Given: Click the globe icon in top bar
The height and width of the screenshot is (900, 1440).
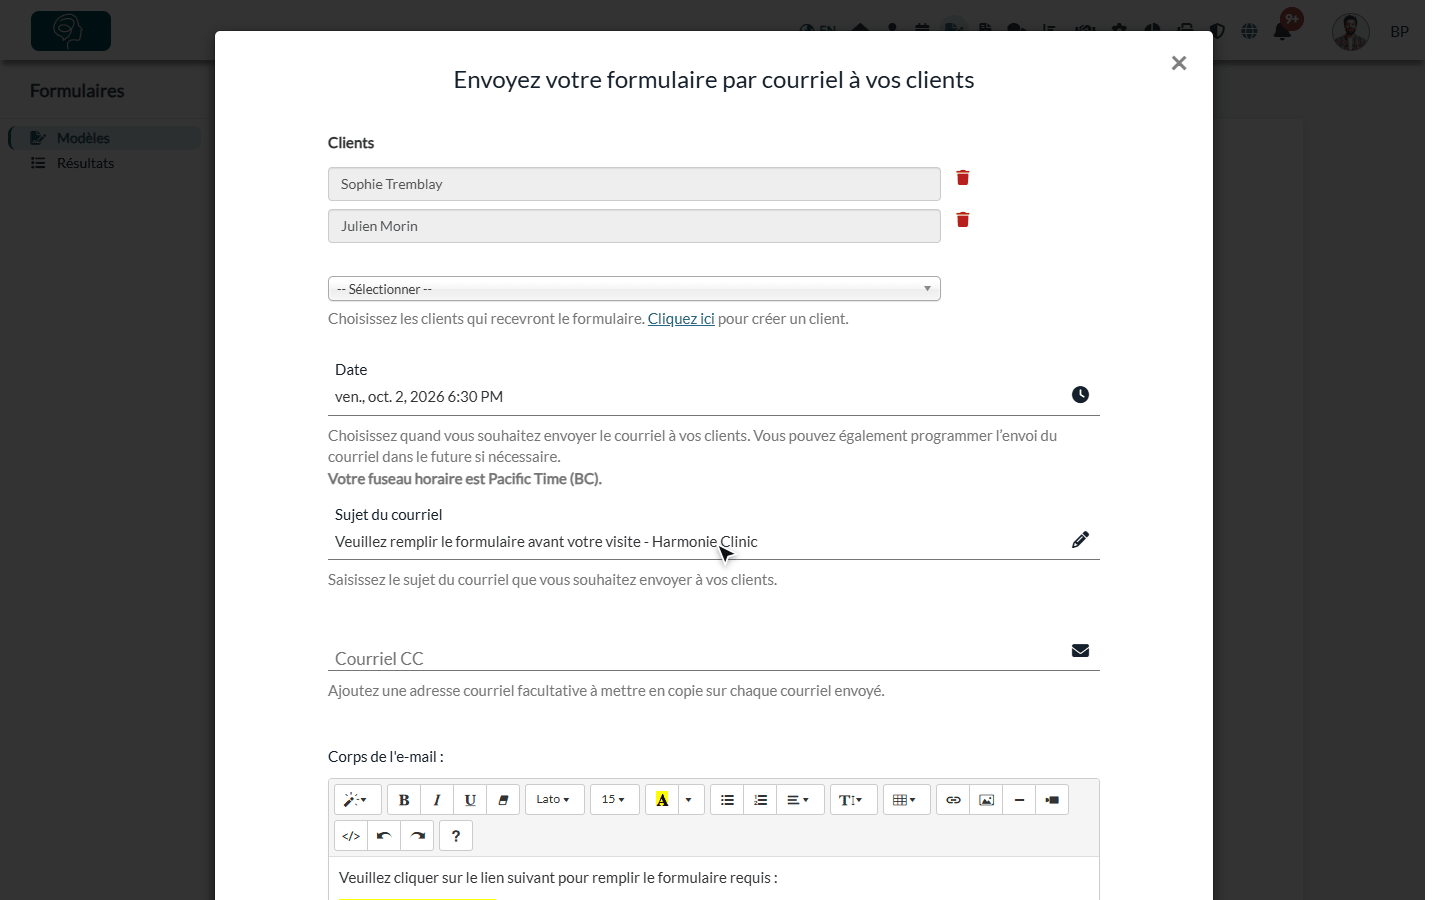Looking at the screenshot, I should pyautogui.click(x=1249, y=31).
